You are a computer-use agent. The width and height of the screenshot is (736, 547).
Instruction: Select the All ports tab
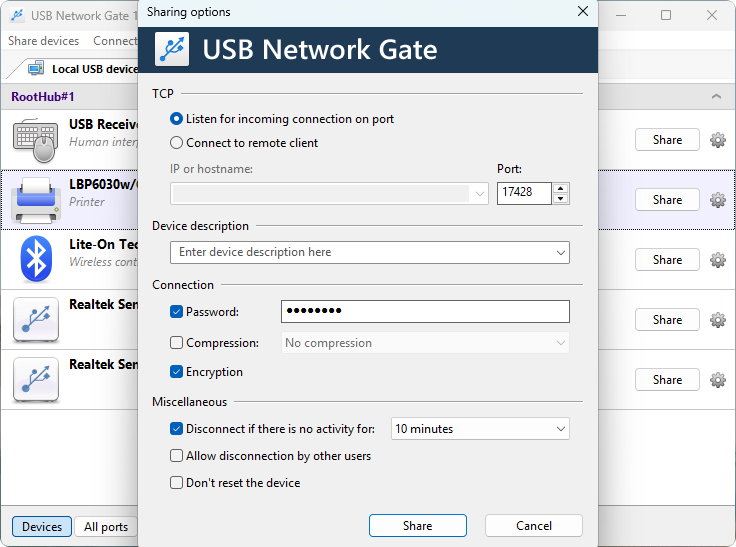(x=106, y=526)
